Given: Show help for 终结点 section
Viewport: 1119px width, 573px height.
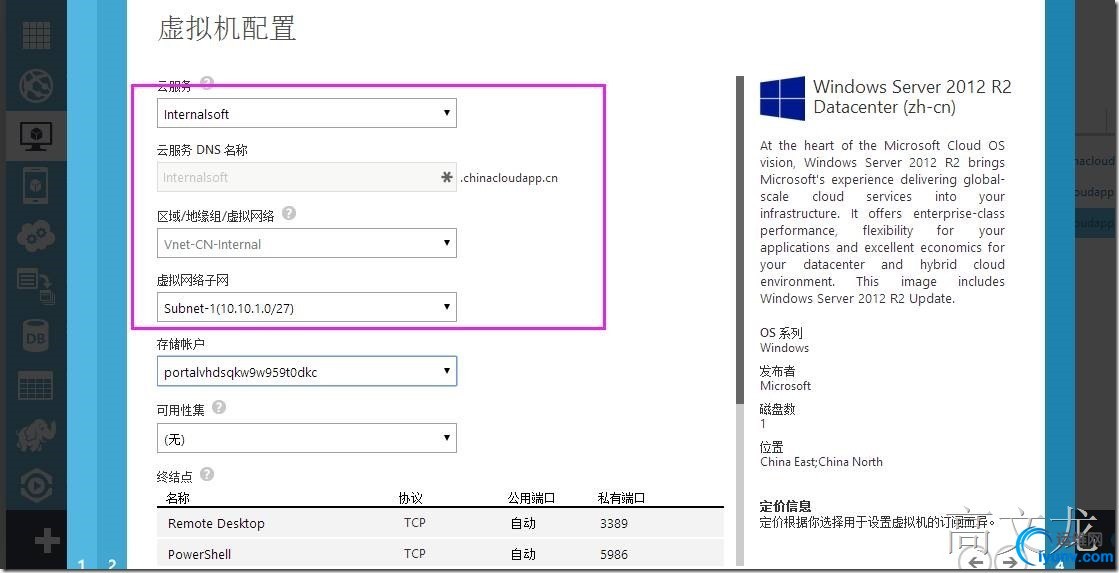Looking at the screenshot, I should click(x=207, y=474).
